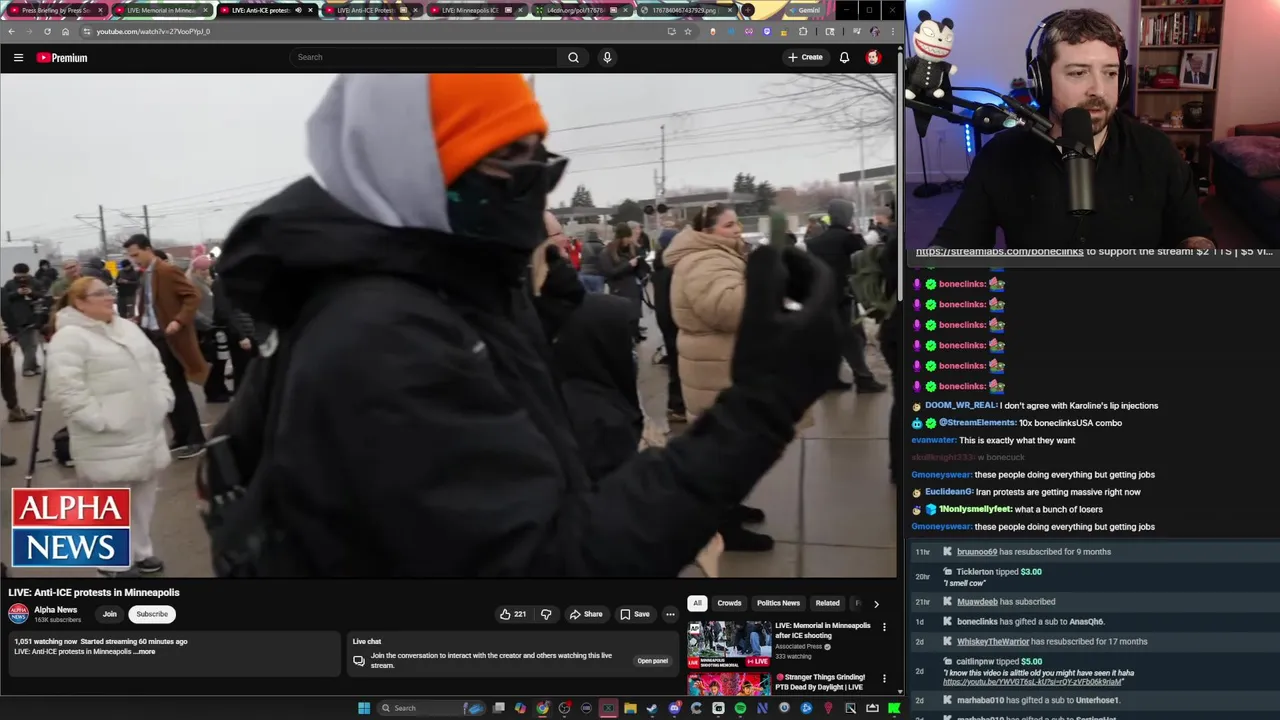1280x720 pixels.
Task: Click the Gemini button in title bar
Action: pos(803,10)
